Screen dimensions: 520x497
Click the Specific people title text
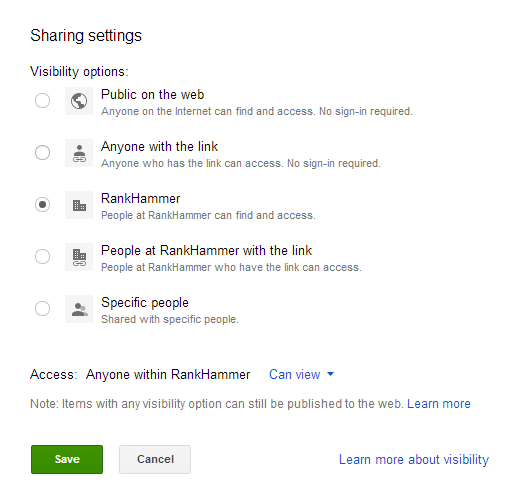click(145, 303)
